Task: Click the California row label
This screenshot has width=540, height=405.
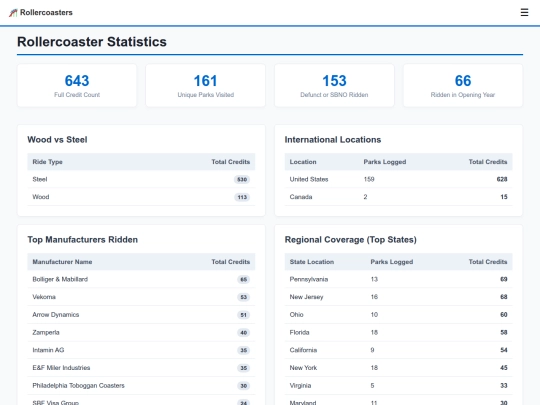Action: point(303,350)
